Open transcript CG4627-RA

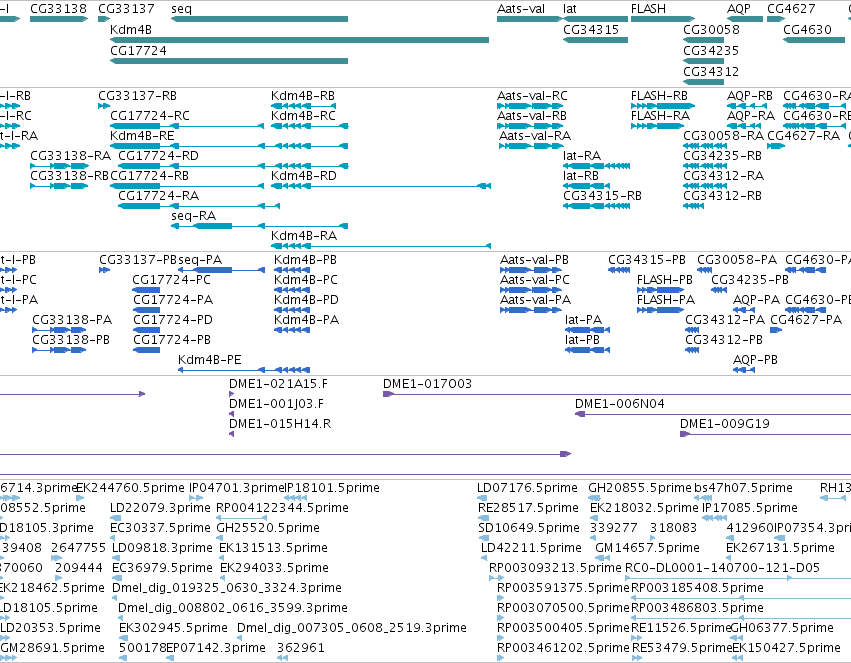point(803,136)
